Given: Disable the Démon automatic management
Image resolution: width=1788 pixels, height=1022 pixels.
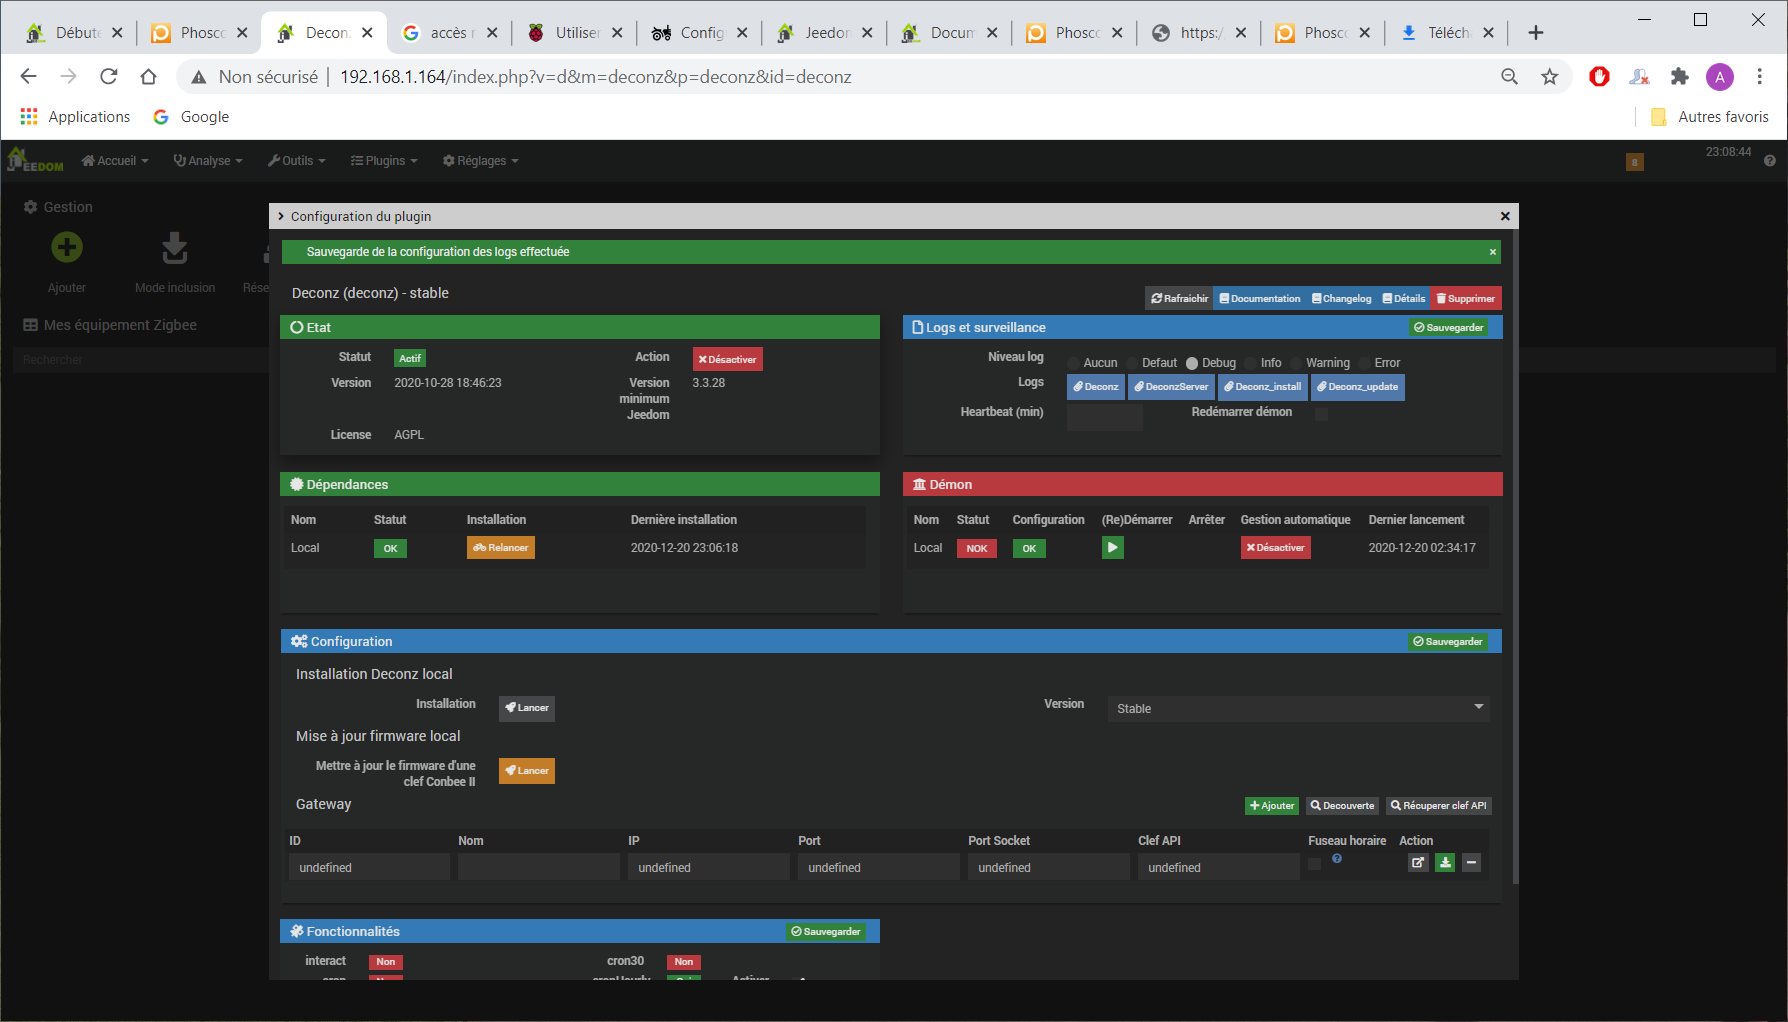Looking at the screenshot, I should pyautogui.click(x=1276, y=548).
